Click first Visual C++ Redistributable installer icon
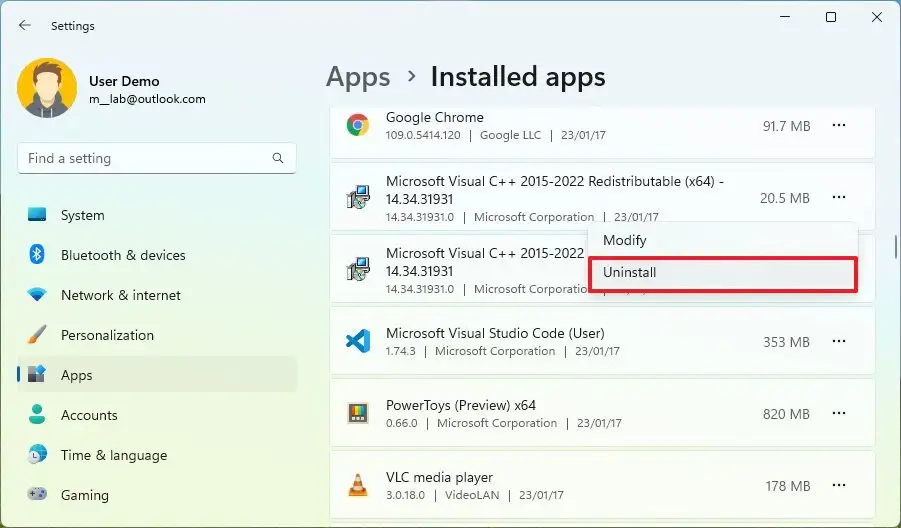This screenshot has width=901, height=528. point(357,198)
